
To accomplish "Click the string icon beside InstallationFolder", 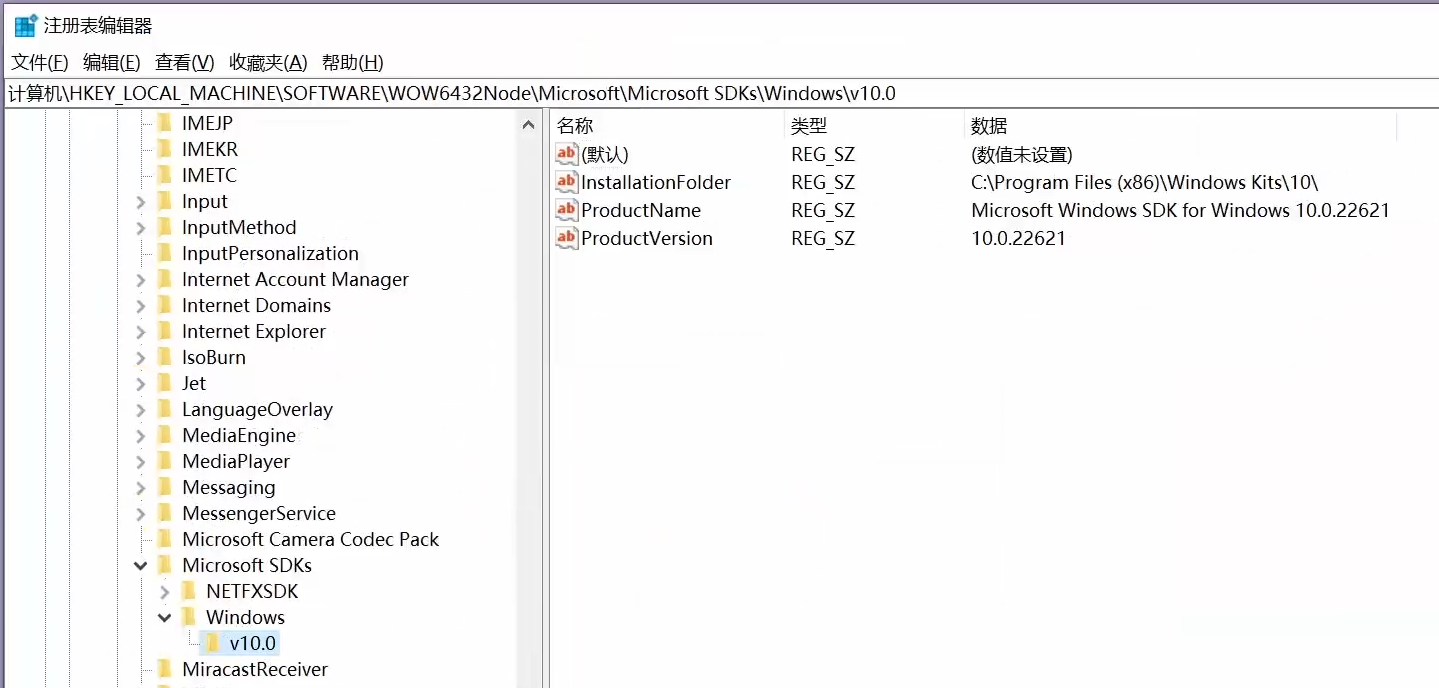I will point(566,182).
